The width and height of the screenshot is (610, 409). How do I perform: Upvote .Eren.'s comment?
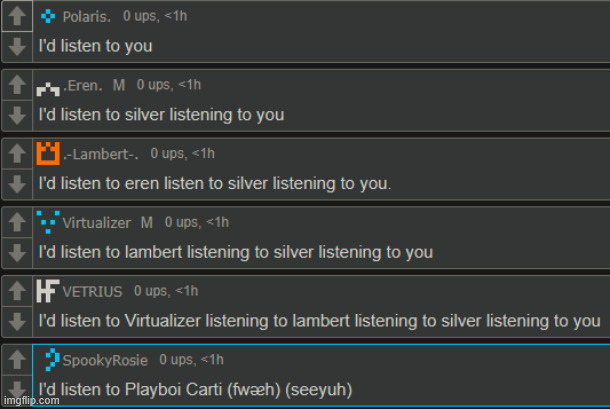[x=15, y=86]
